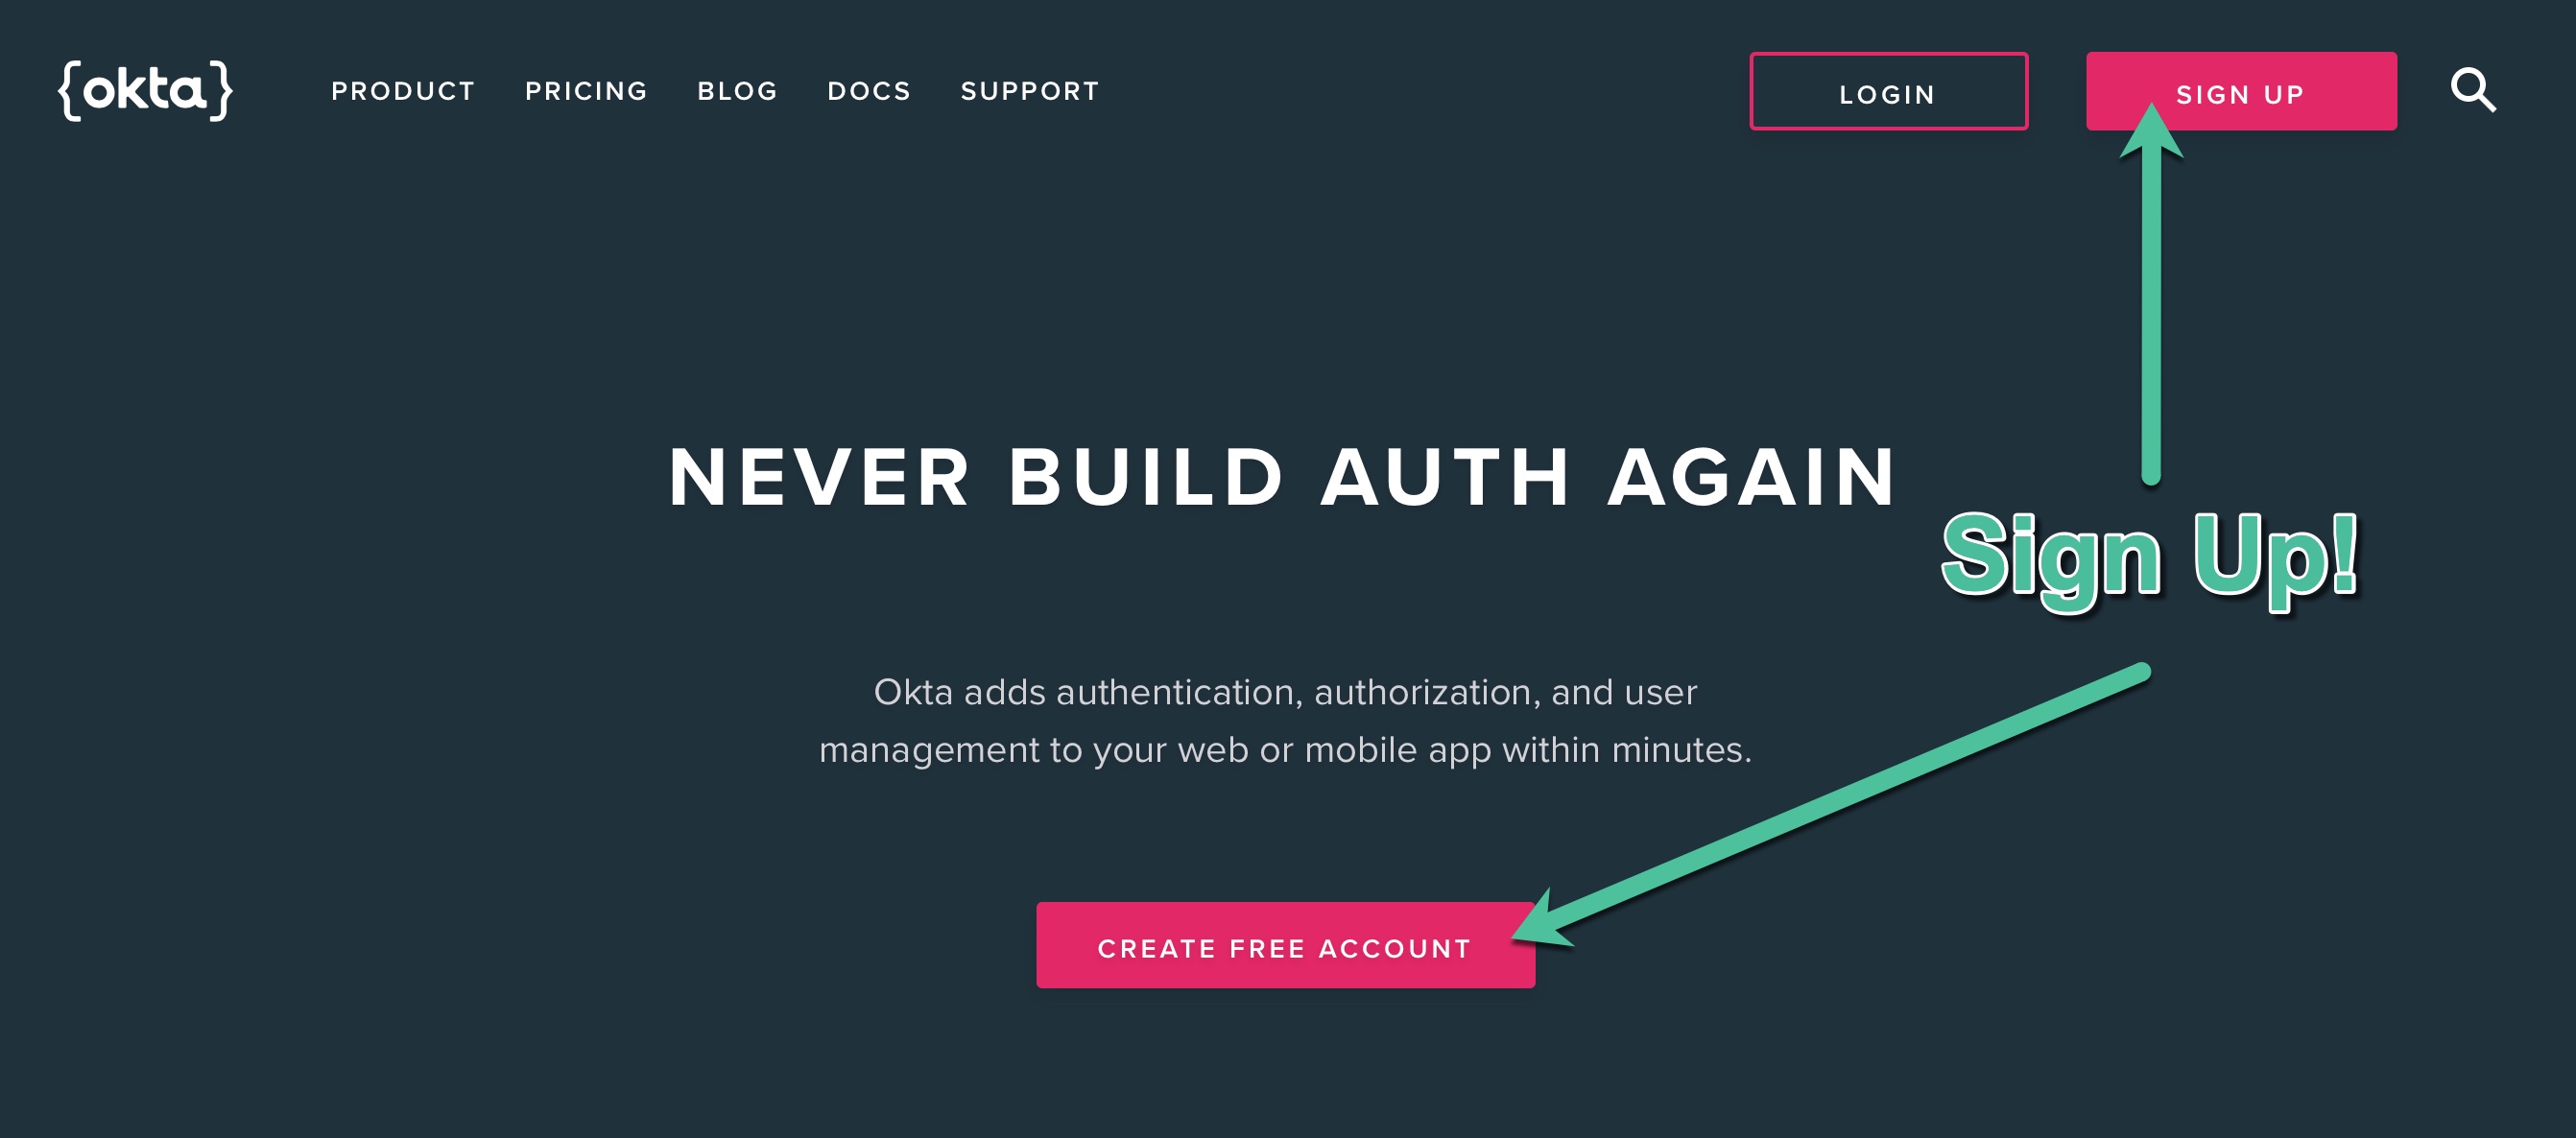This screenshot has height=1138, width=2576.
Task: Toggle the top navigation LOGIN option
Action: pos(1888,92)
